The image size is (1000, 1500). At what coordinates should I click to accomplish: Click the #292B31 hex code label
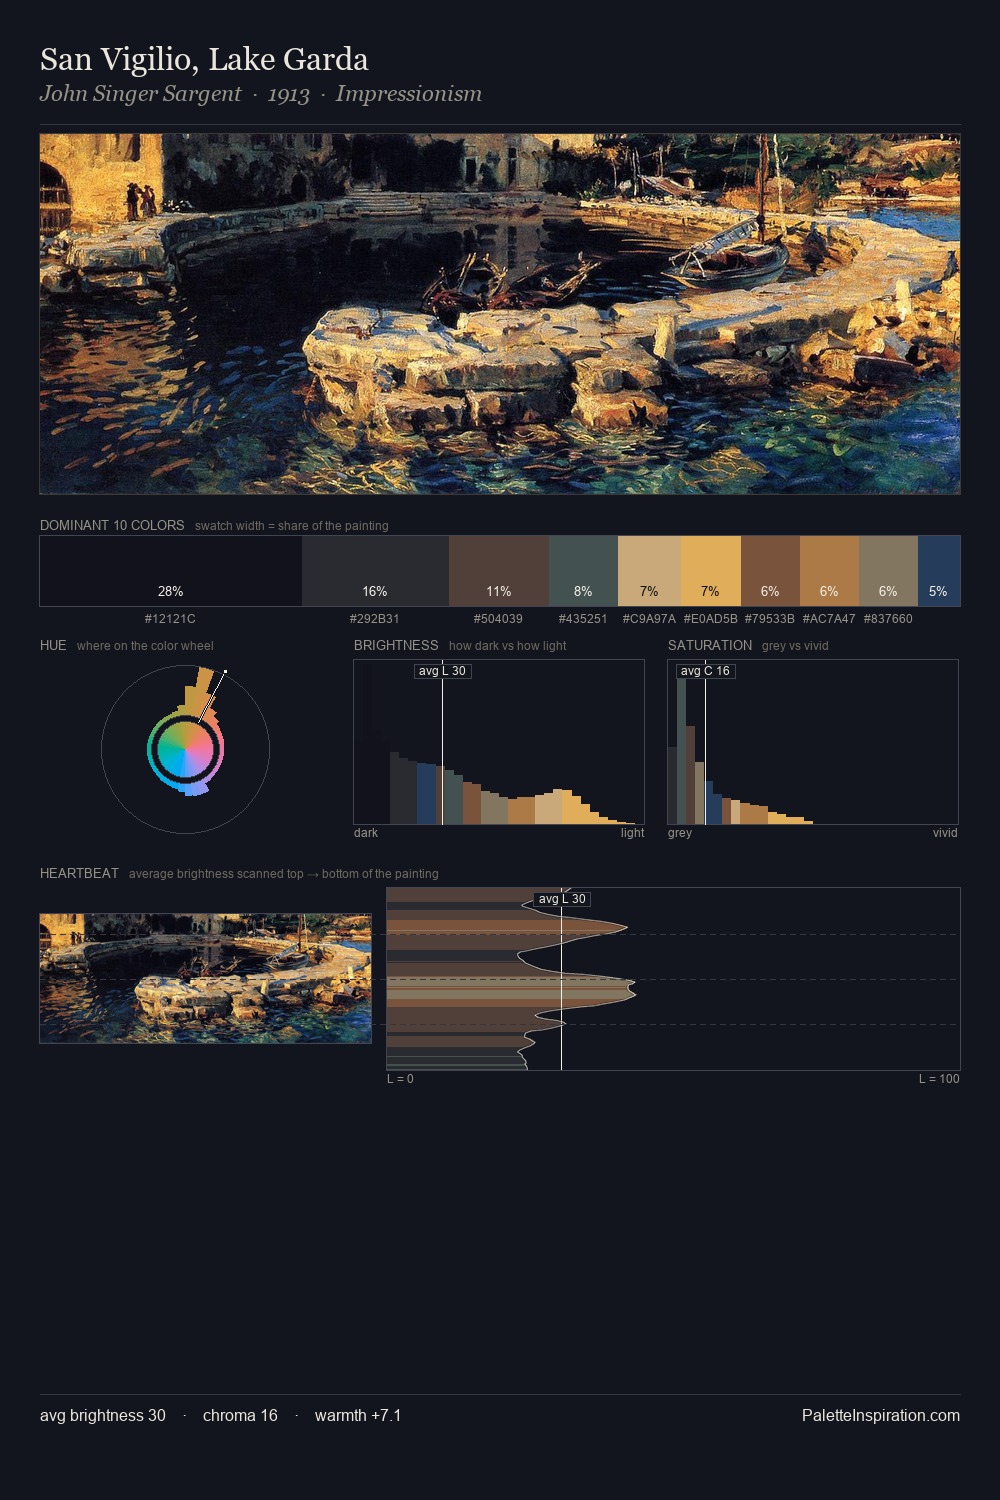point(375,619)
